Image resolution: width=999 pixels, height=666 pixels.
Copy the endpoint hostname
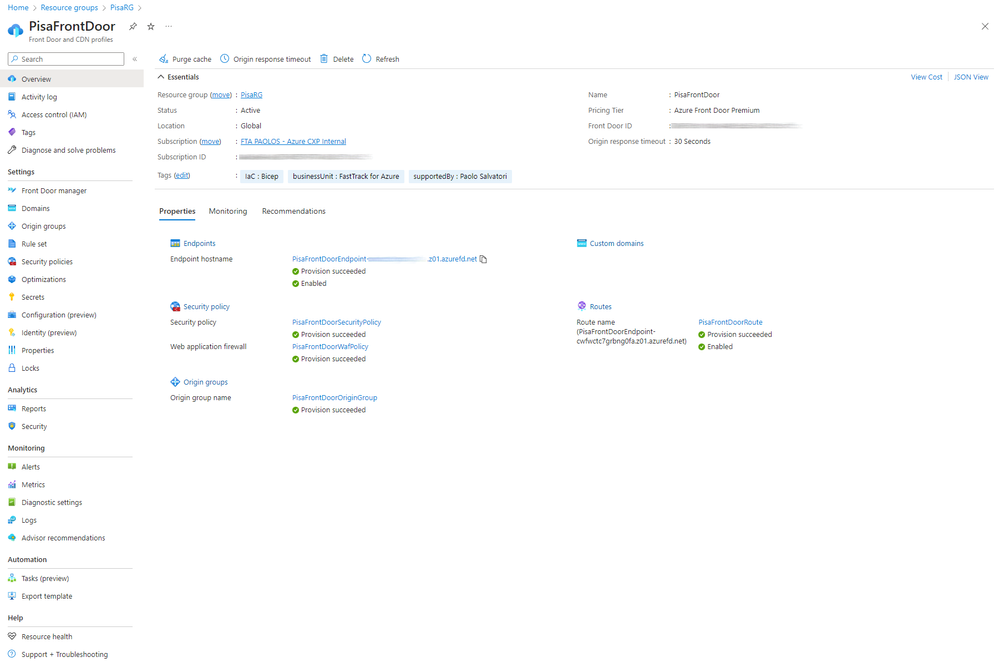(x=484, y=259)
